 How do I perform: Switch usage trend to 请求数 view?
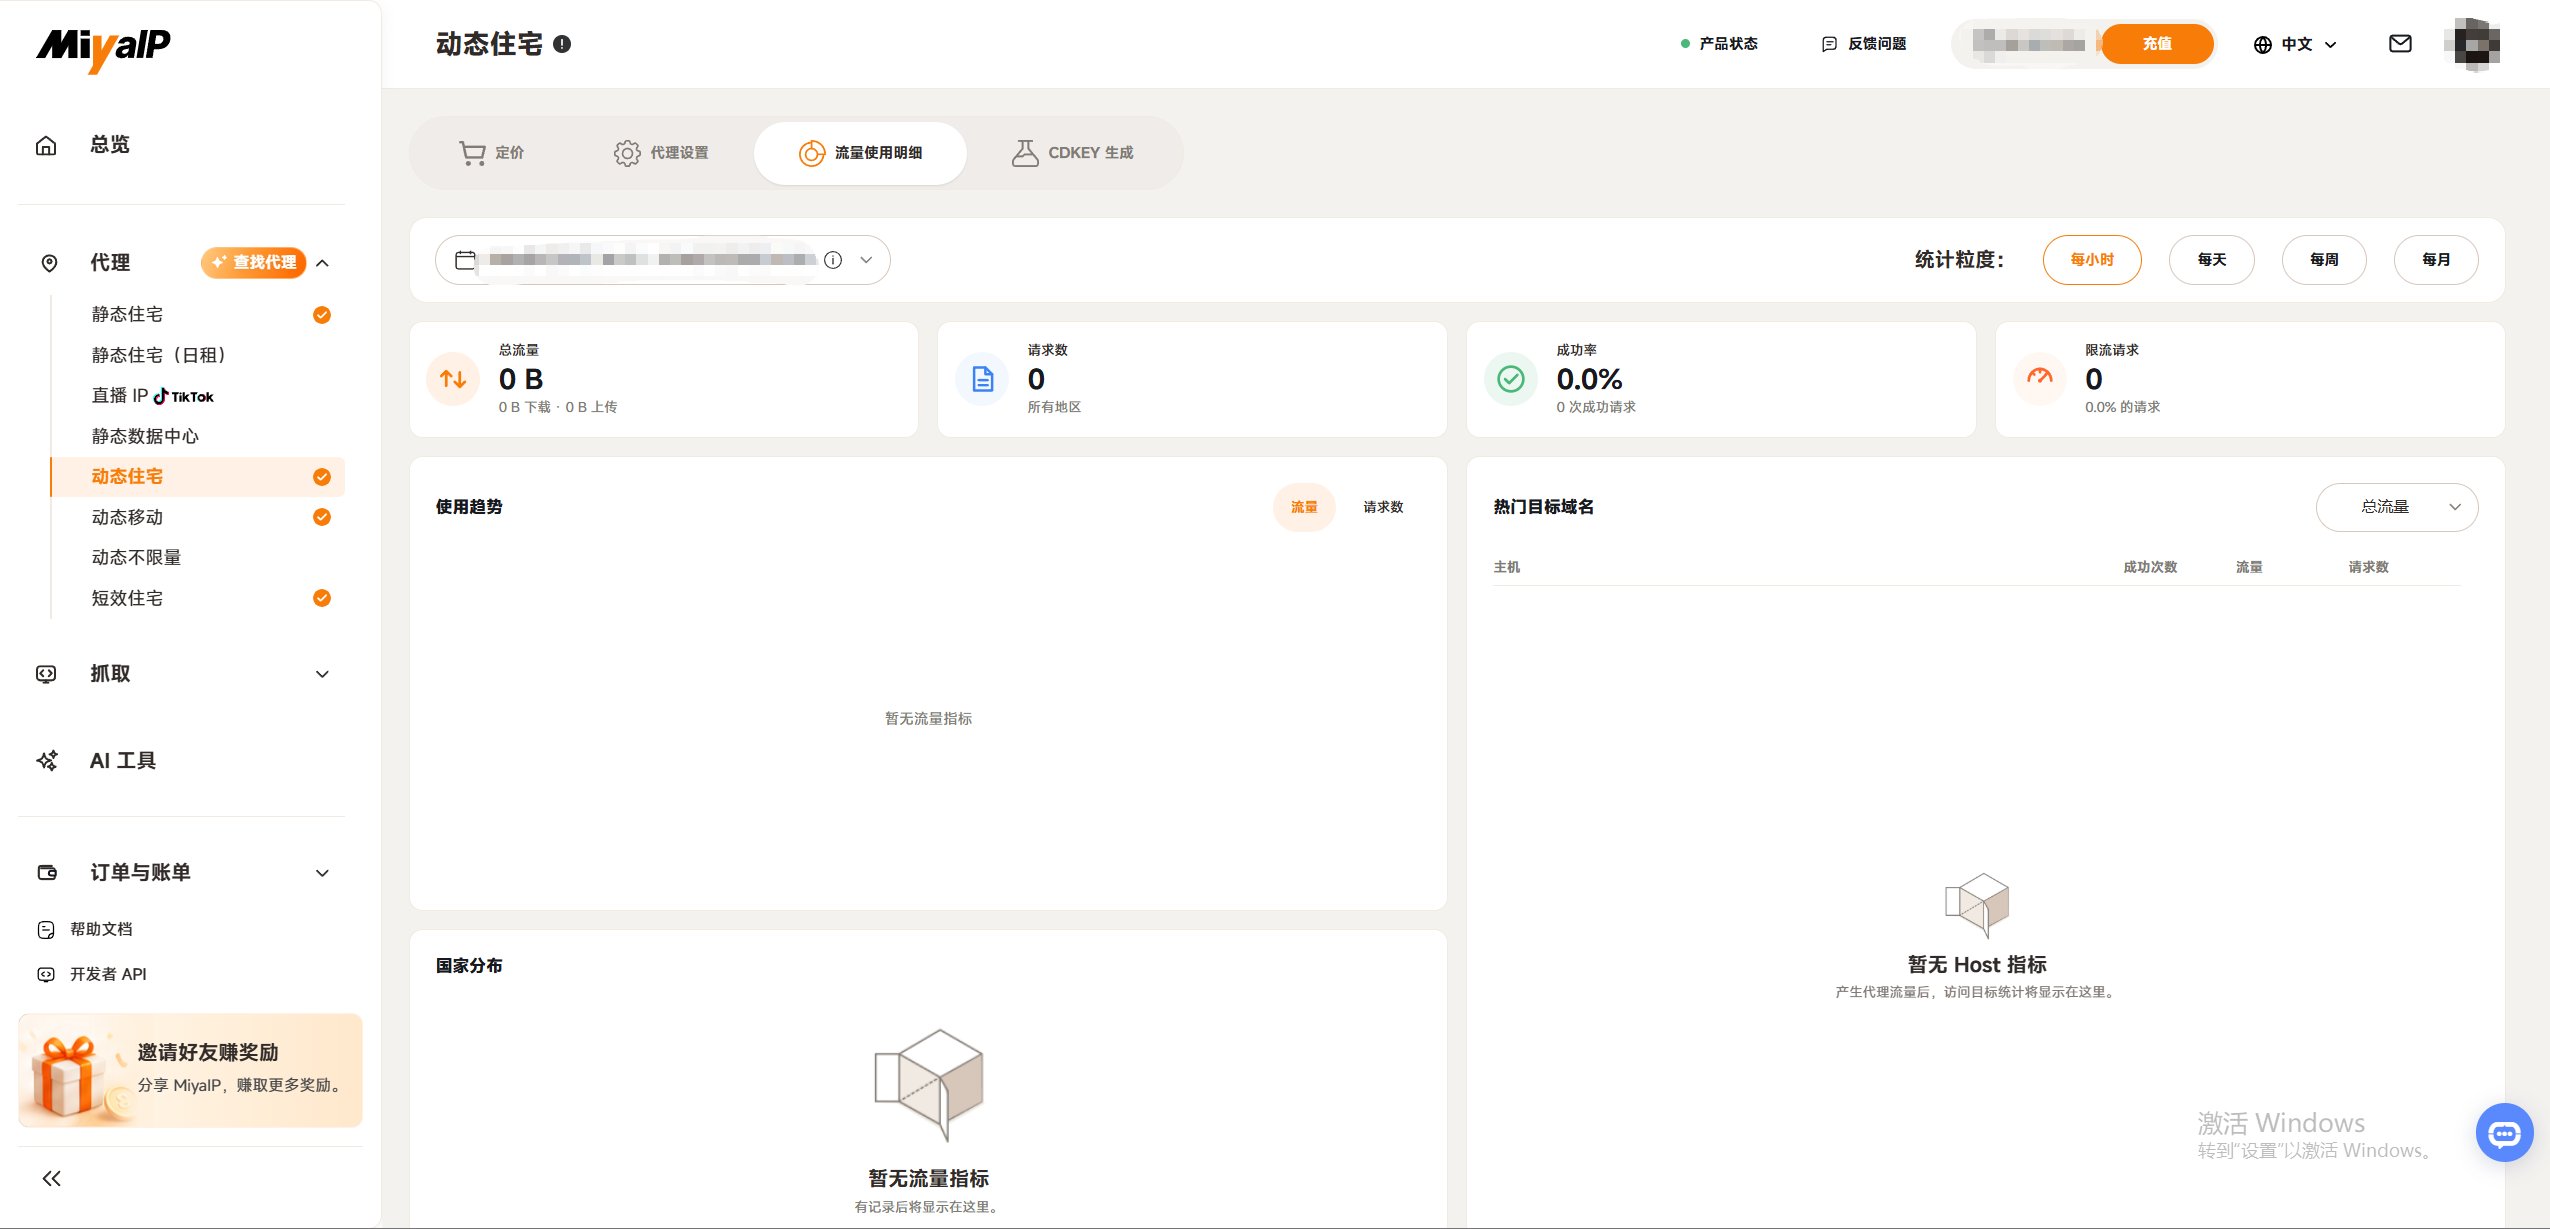click(x=1383, y=508)
